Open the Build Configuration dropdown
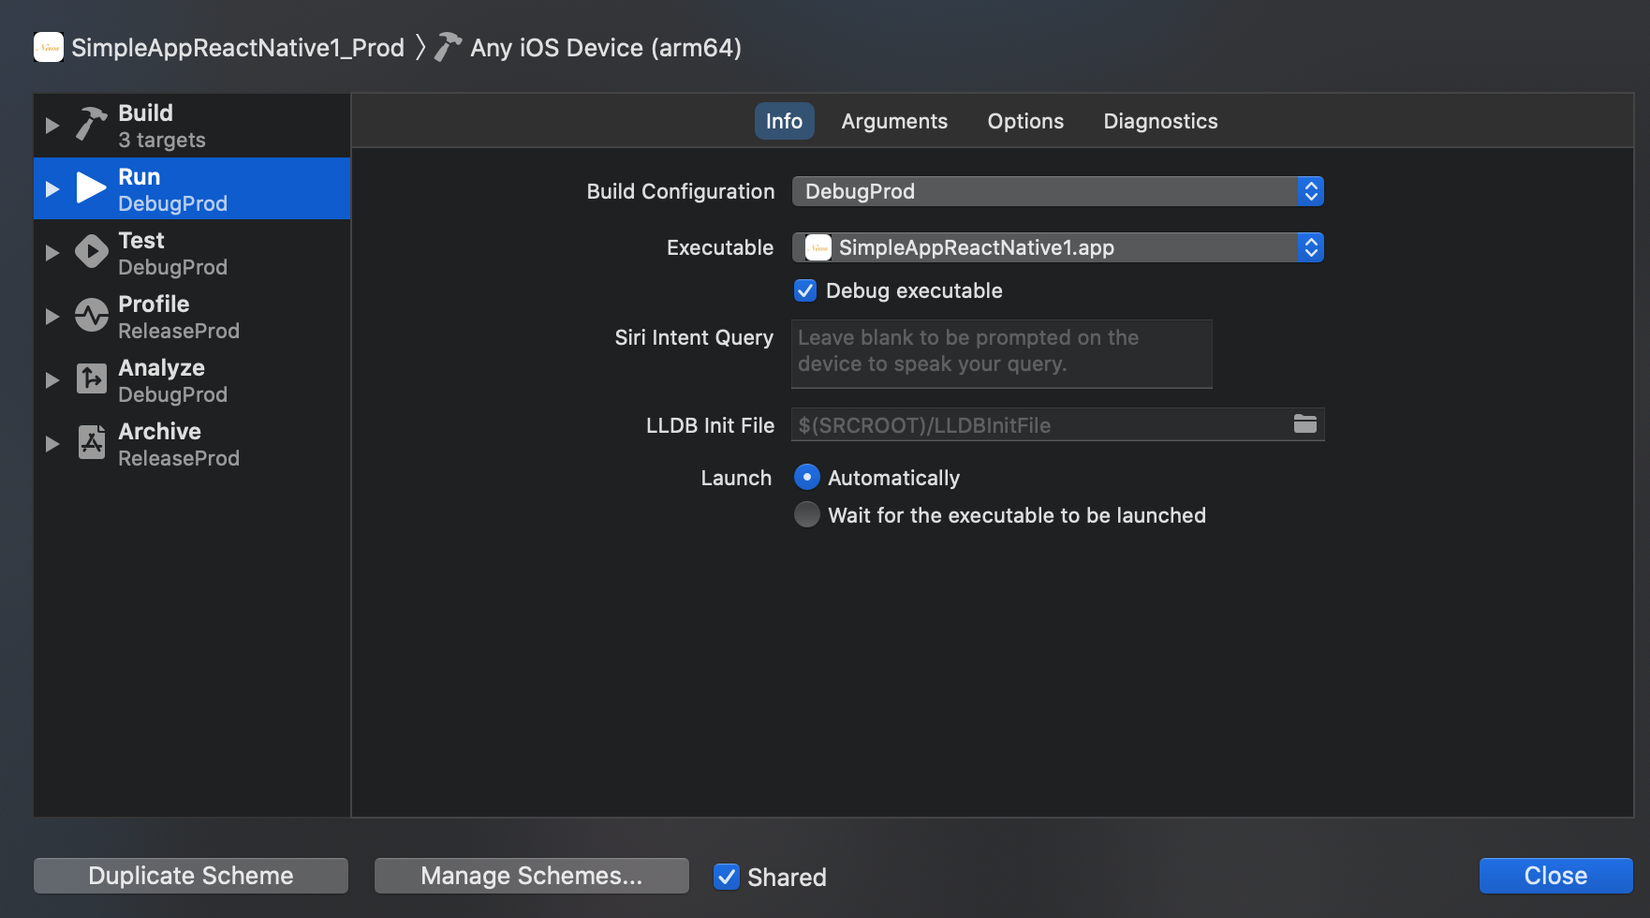This screenshot has width=1650, height=918. pyautogui.click(x=1057, y=191)
